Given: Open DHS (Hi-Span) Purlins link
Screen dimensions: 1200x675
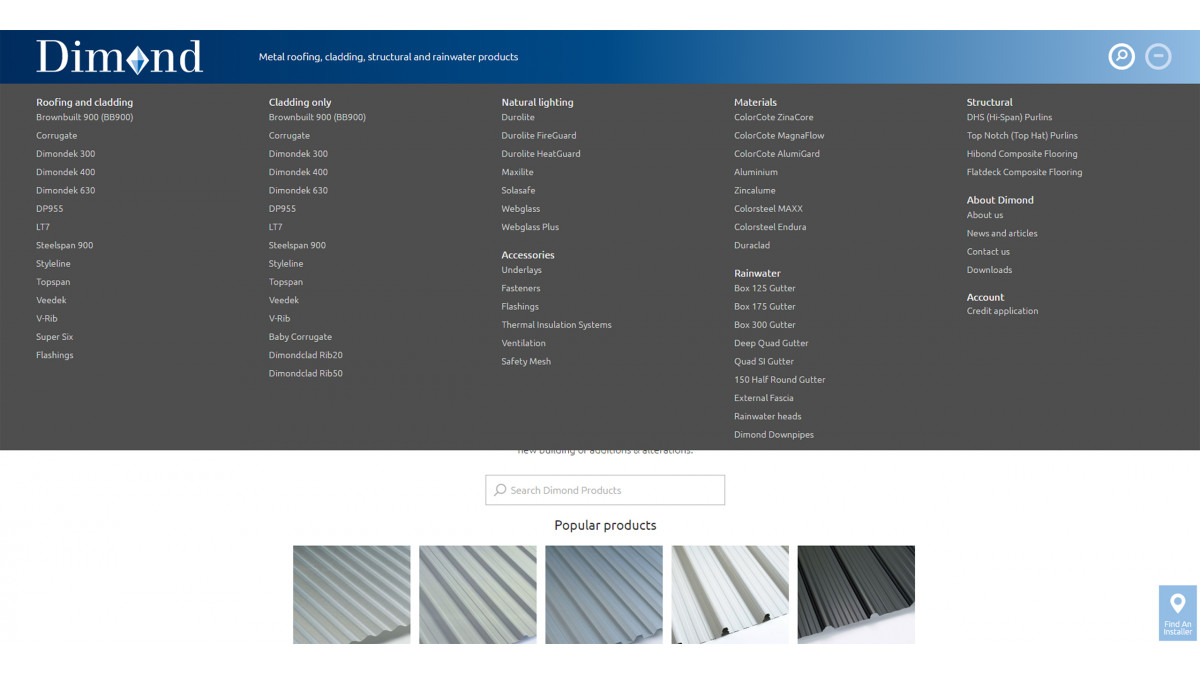Looking at the screenshot, I should click(1010, 117).
